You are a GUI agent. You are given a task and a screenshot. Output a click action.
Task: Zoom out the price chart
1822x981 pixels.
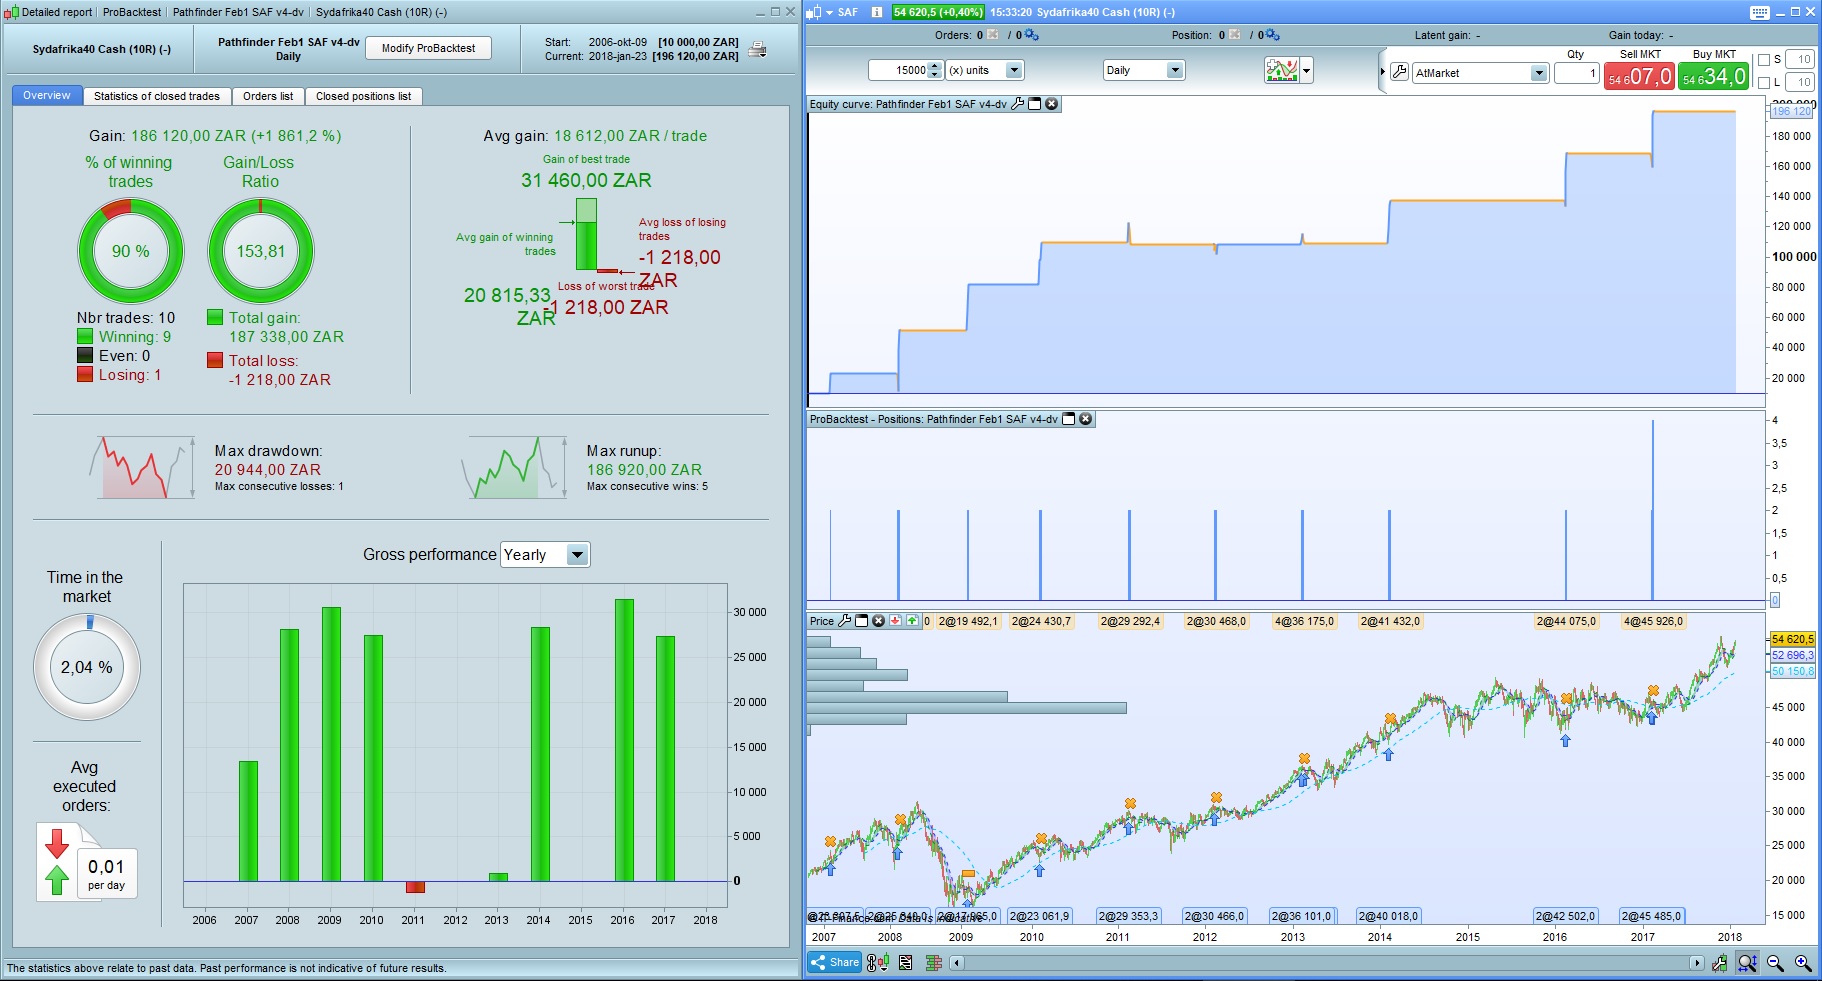[1775, 963]
